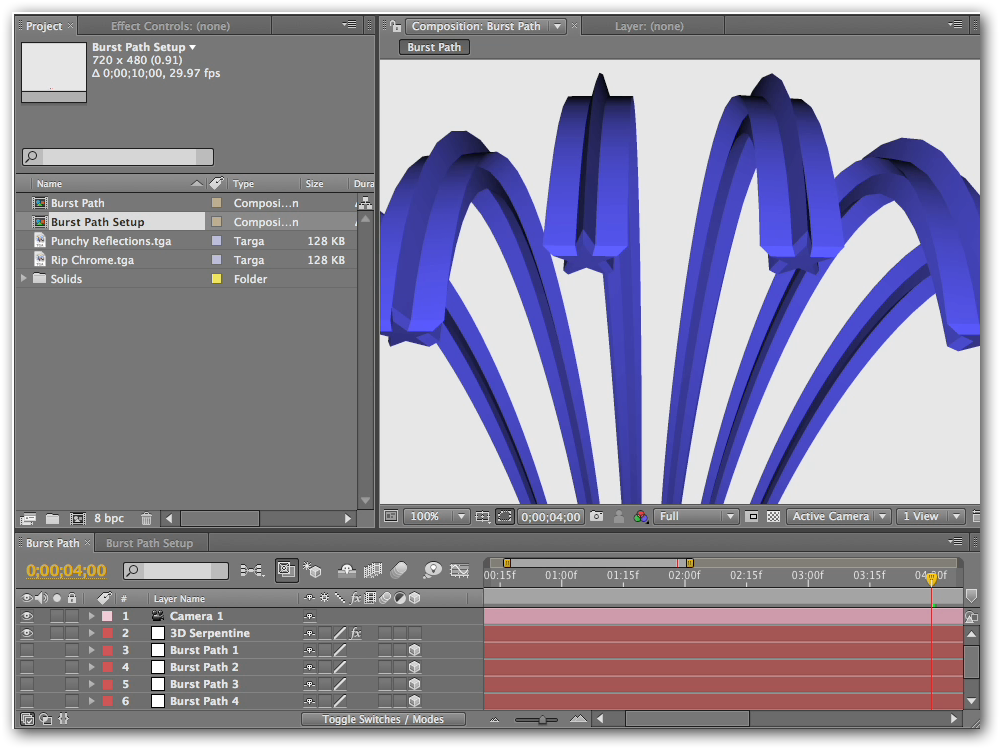Create a new folder in Project panel
Screen dimensions: 1000x749
tap(52, 519)
